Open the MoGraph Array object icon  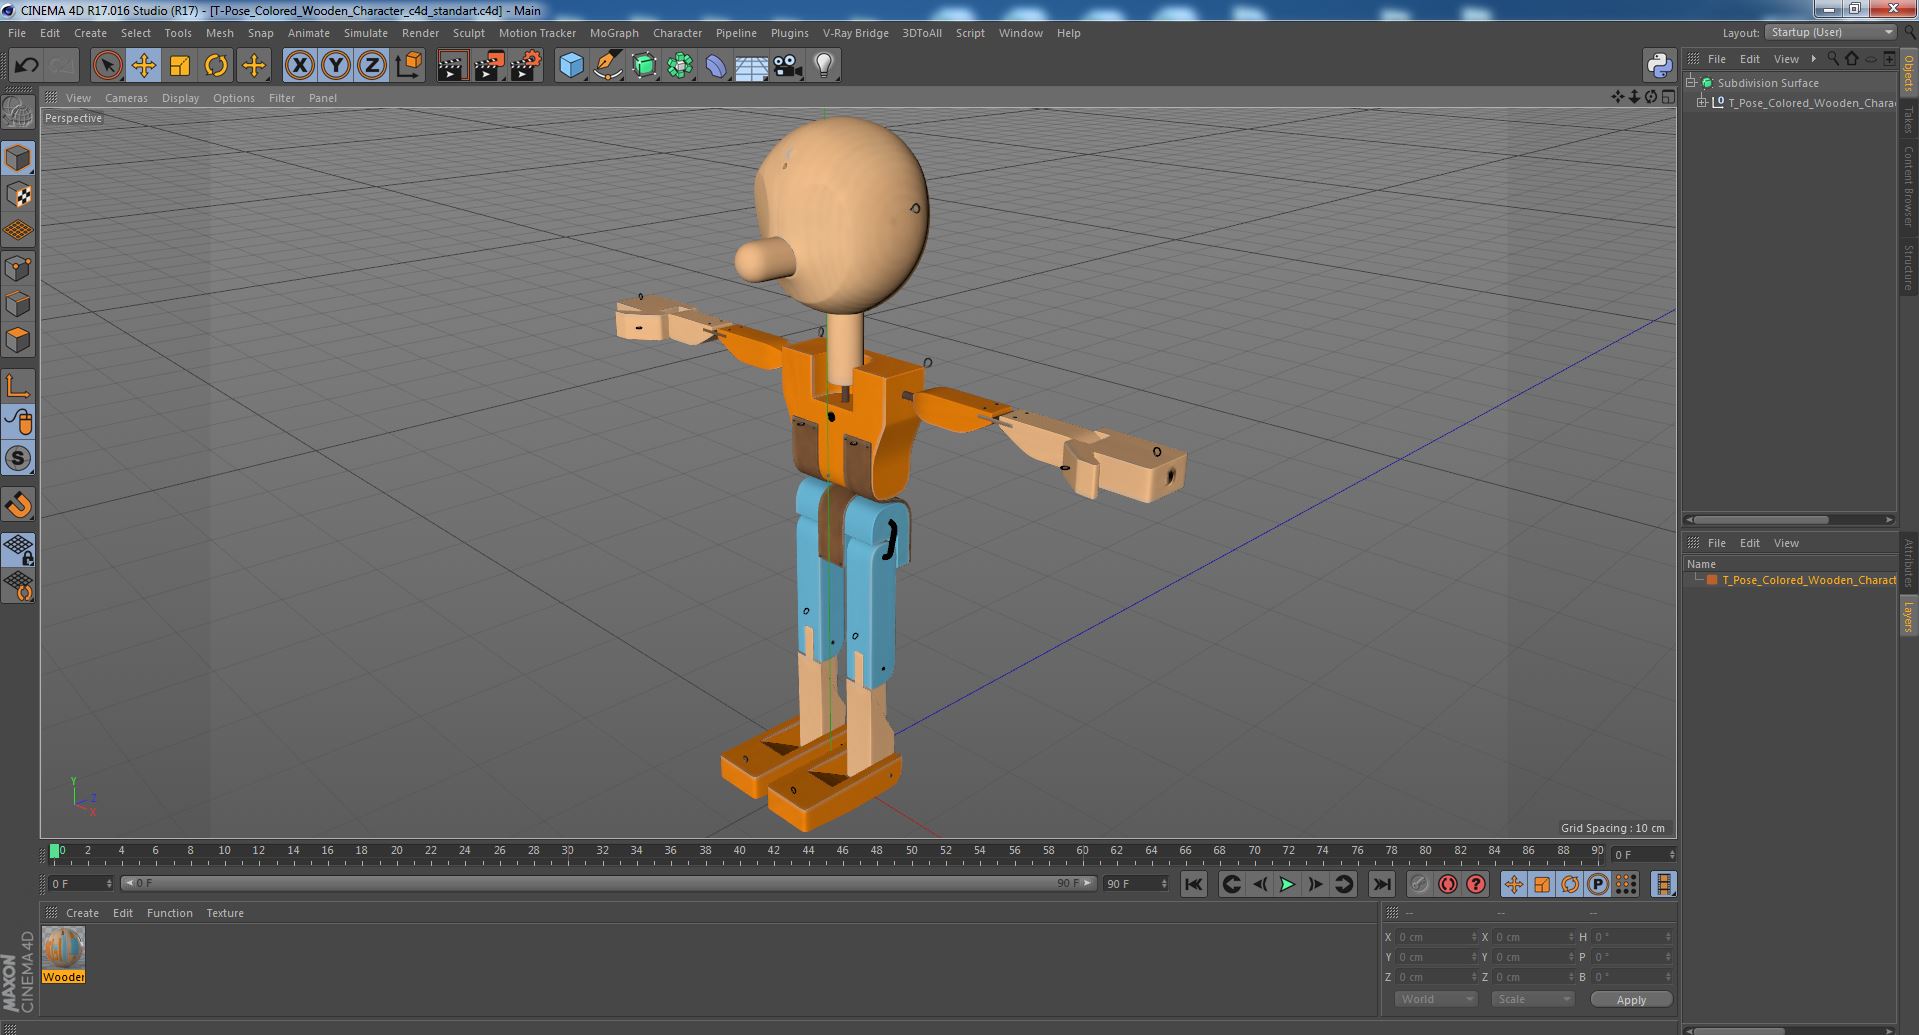tap(680, 66)
